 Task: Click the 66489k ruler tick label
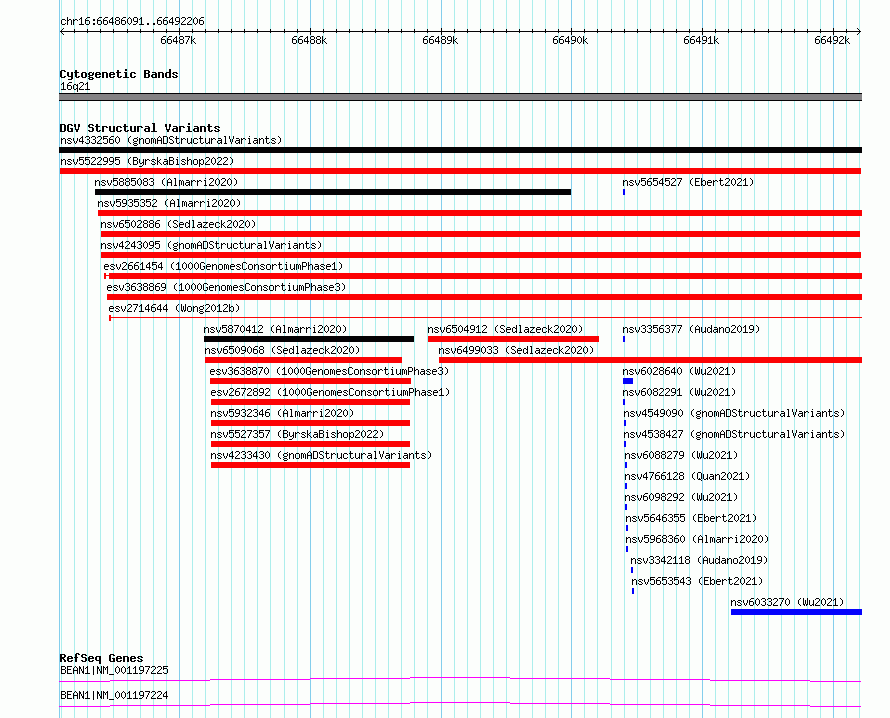point(440,40)
